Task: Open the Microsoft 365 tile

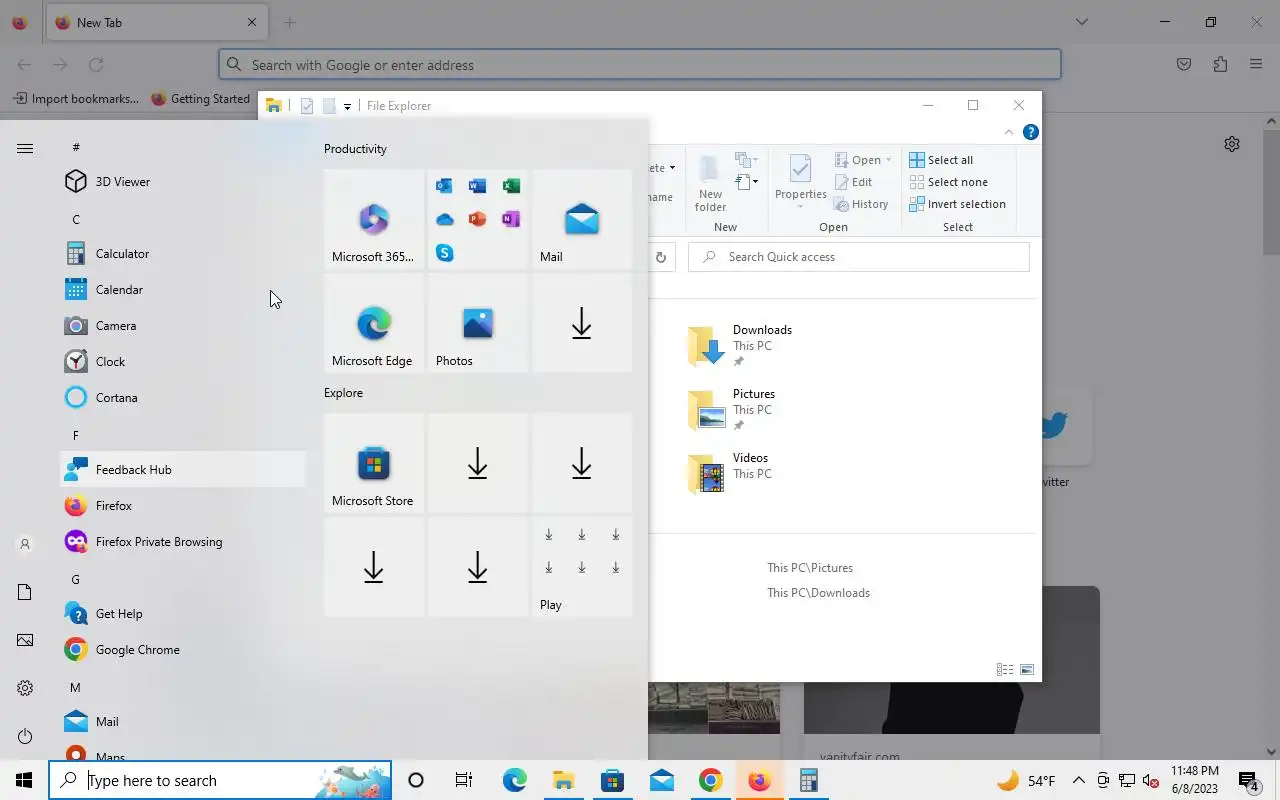Action: coord(374,219)
